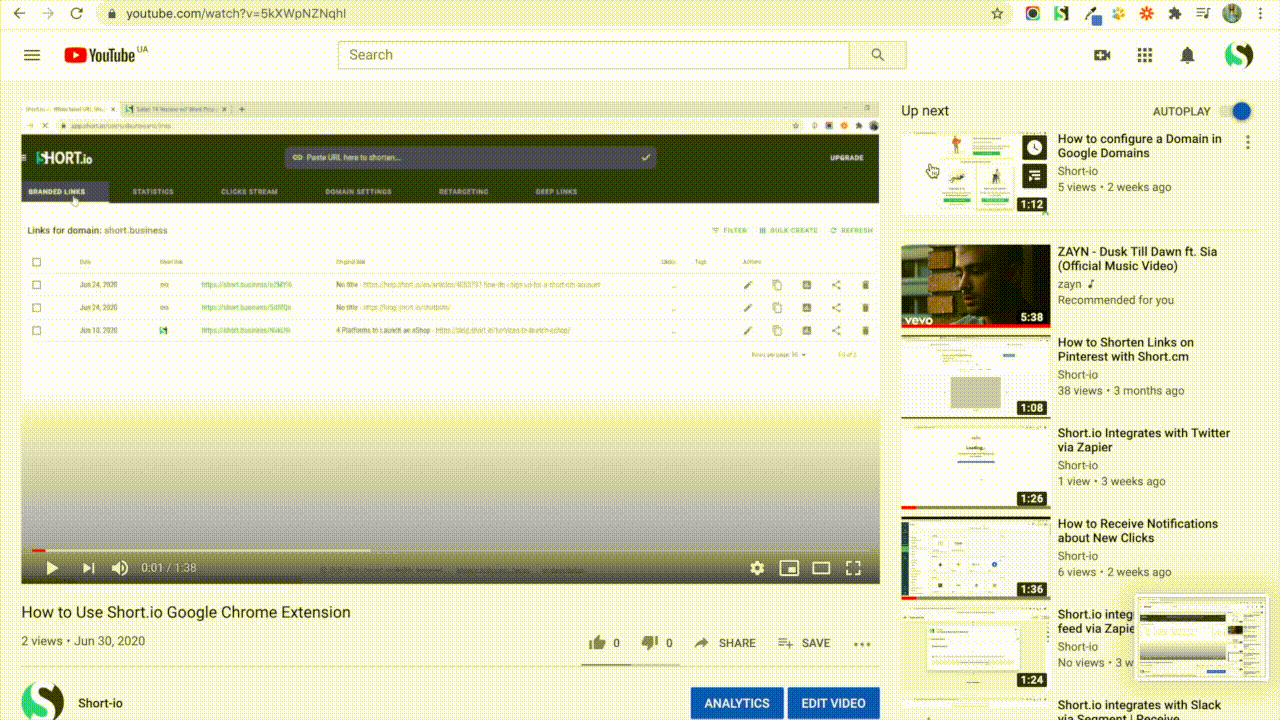Open the rainbow circle extension icon
The height and width of the screenshot is (720, 1280).
[x=1033, y=14]
